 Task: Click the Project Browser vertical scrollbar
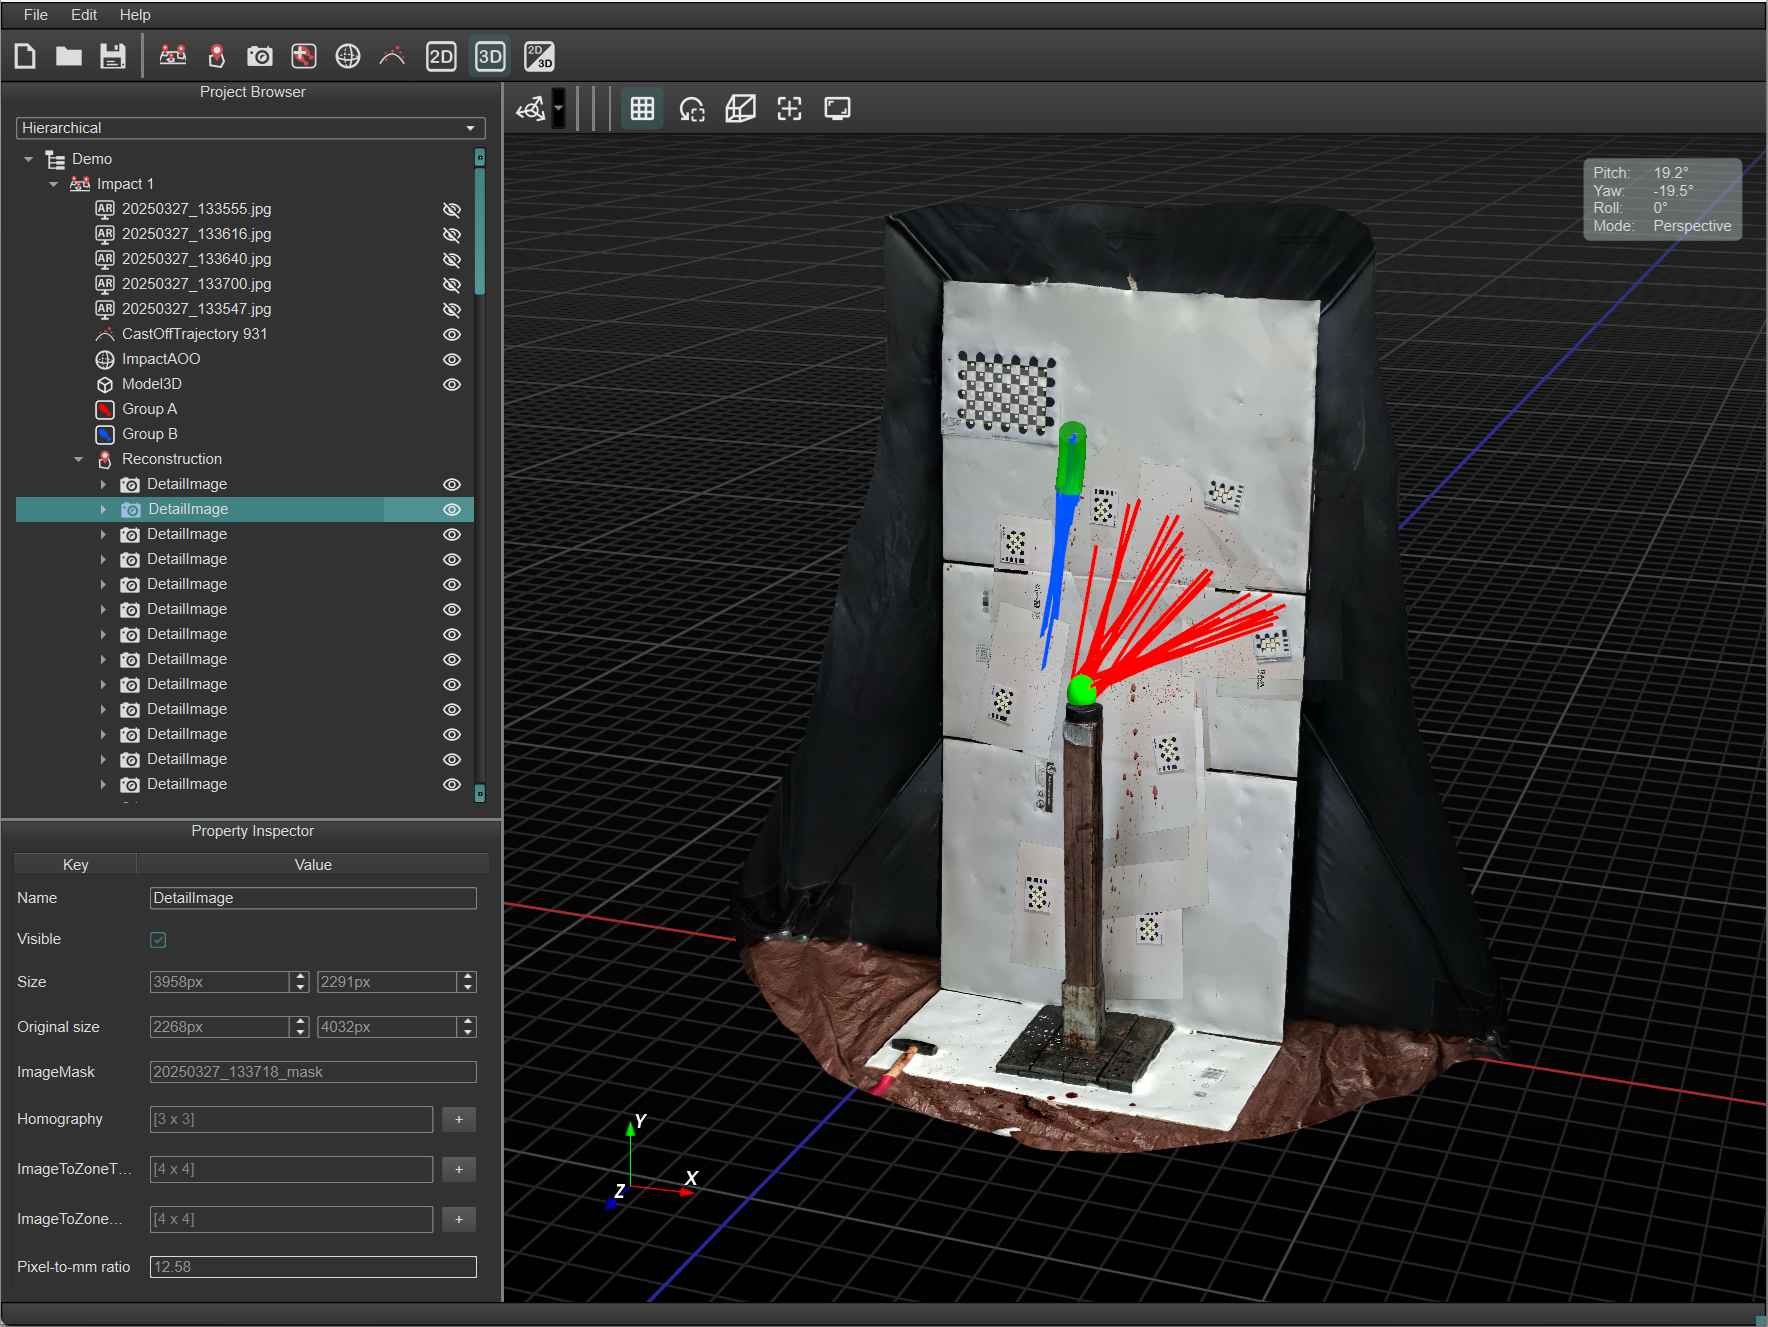pos(480,232)
